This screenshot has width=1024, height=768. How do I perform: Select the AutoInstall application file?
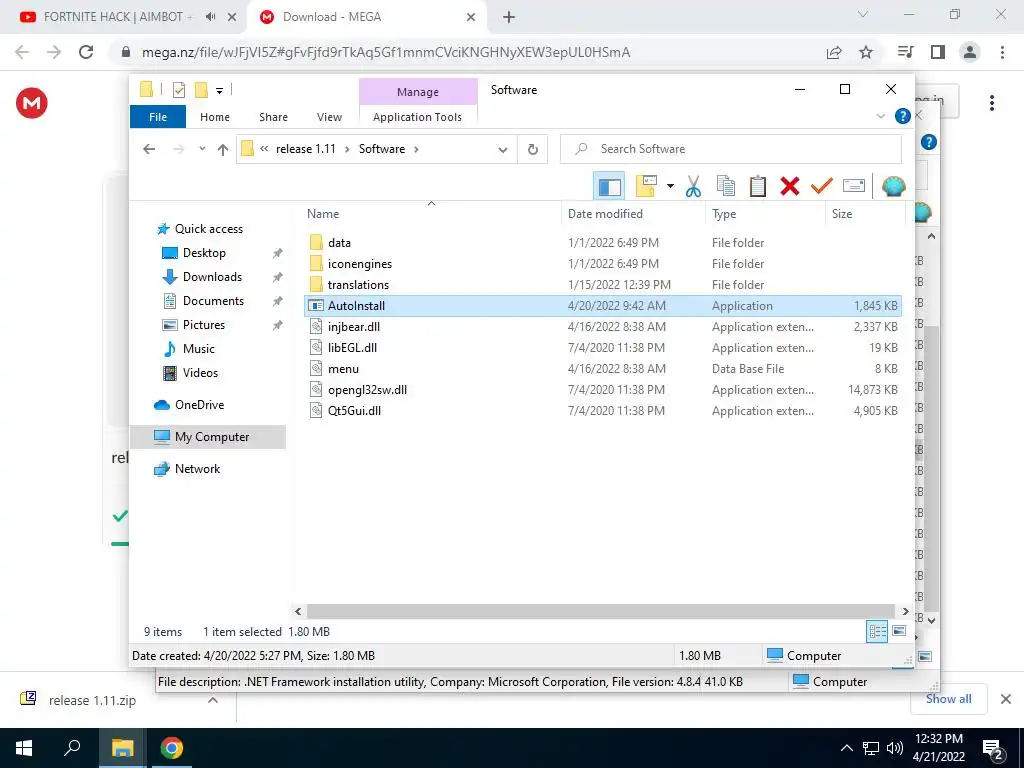click(603, 306)
